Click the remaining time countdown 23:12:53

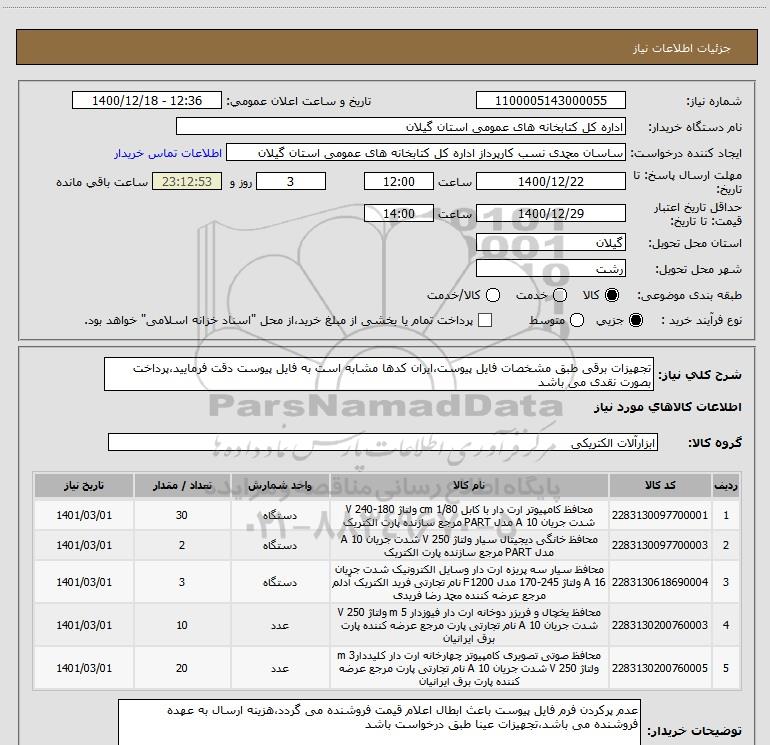tap(187, 181)
